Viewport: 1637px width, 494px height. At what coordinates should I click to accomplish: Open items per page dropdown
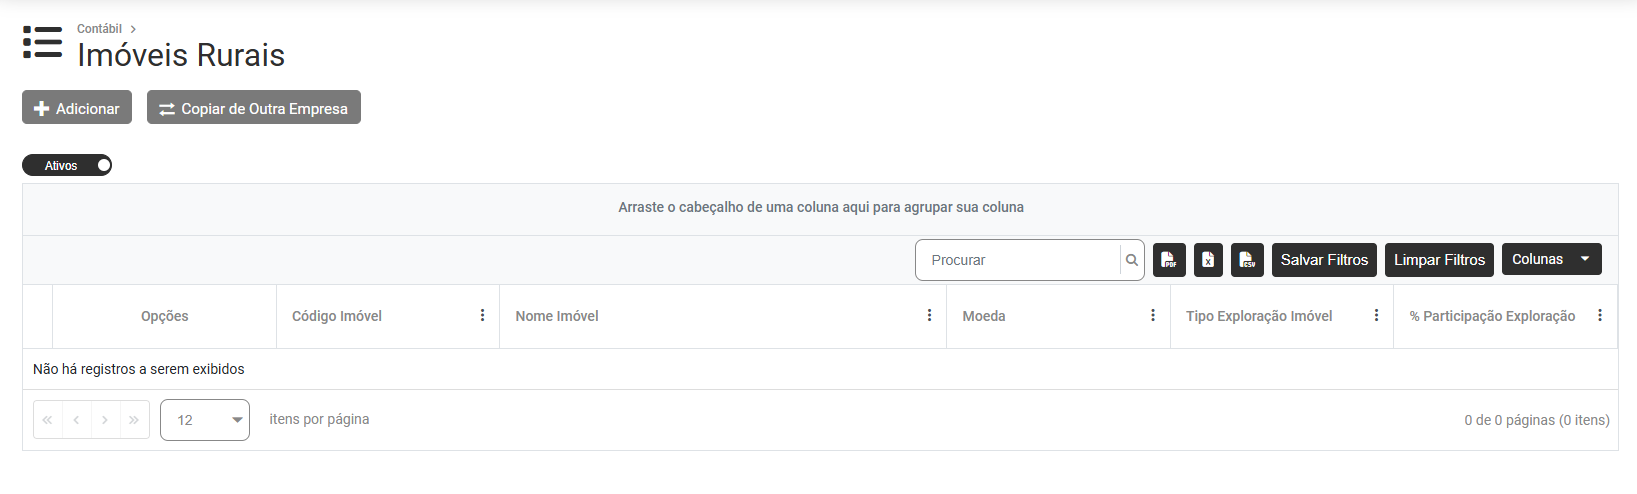pos(205,420)
